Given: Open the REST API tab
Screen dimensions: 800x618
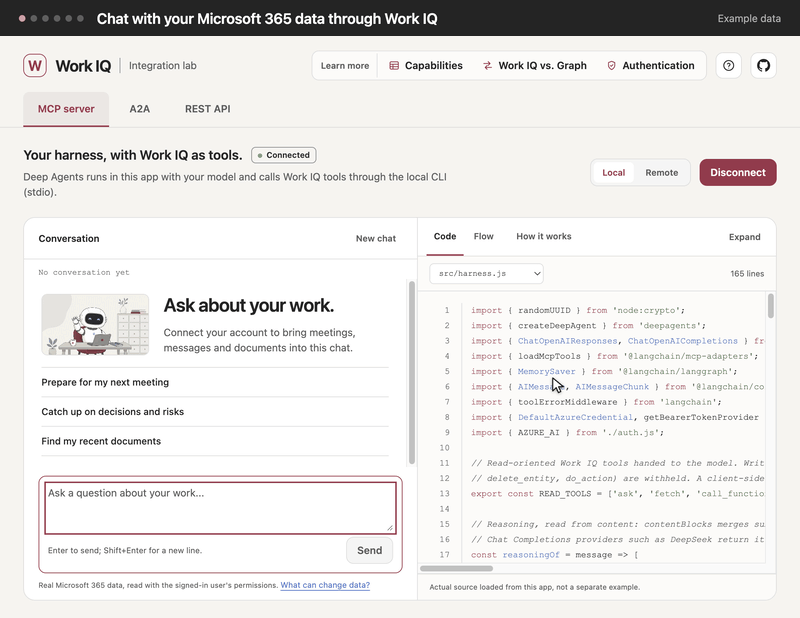Looking at the screenshot, I should click(208, 109).
